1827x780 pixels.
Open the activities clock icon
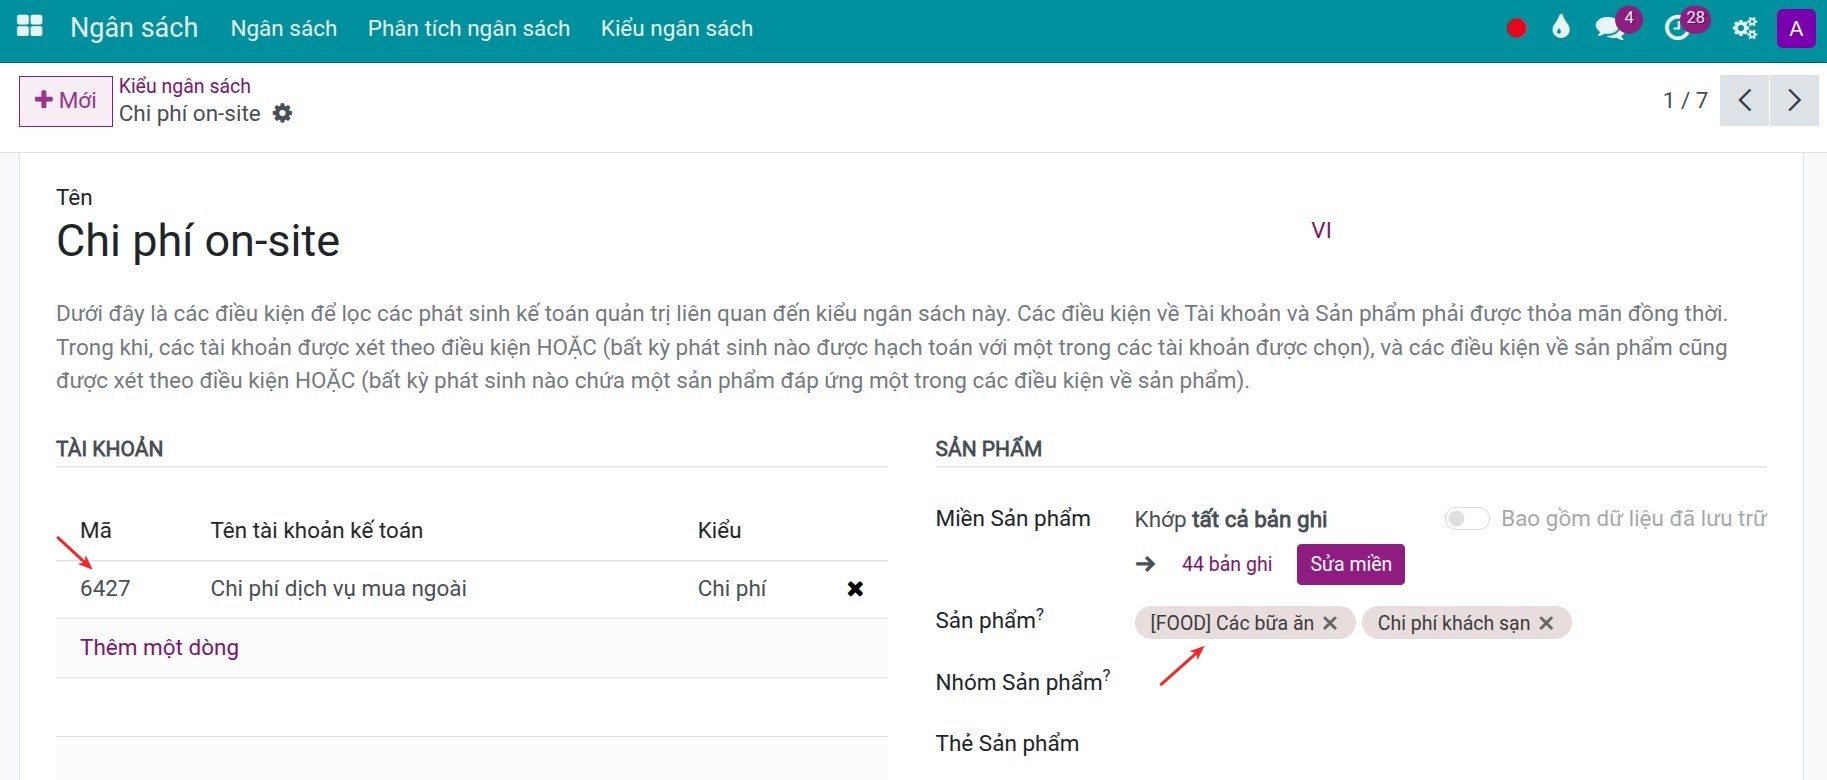click(x=1677, y=28)
